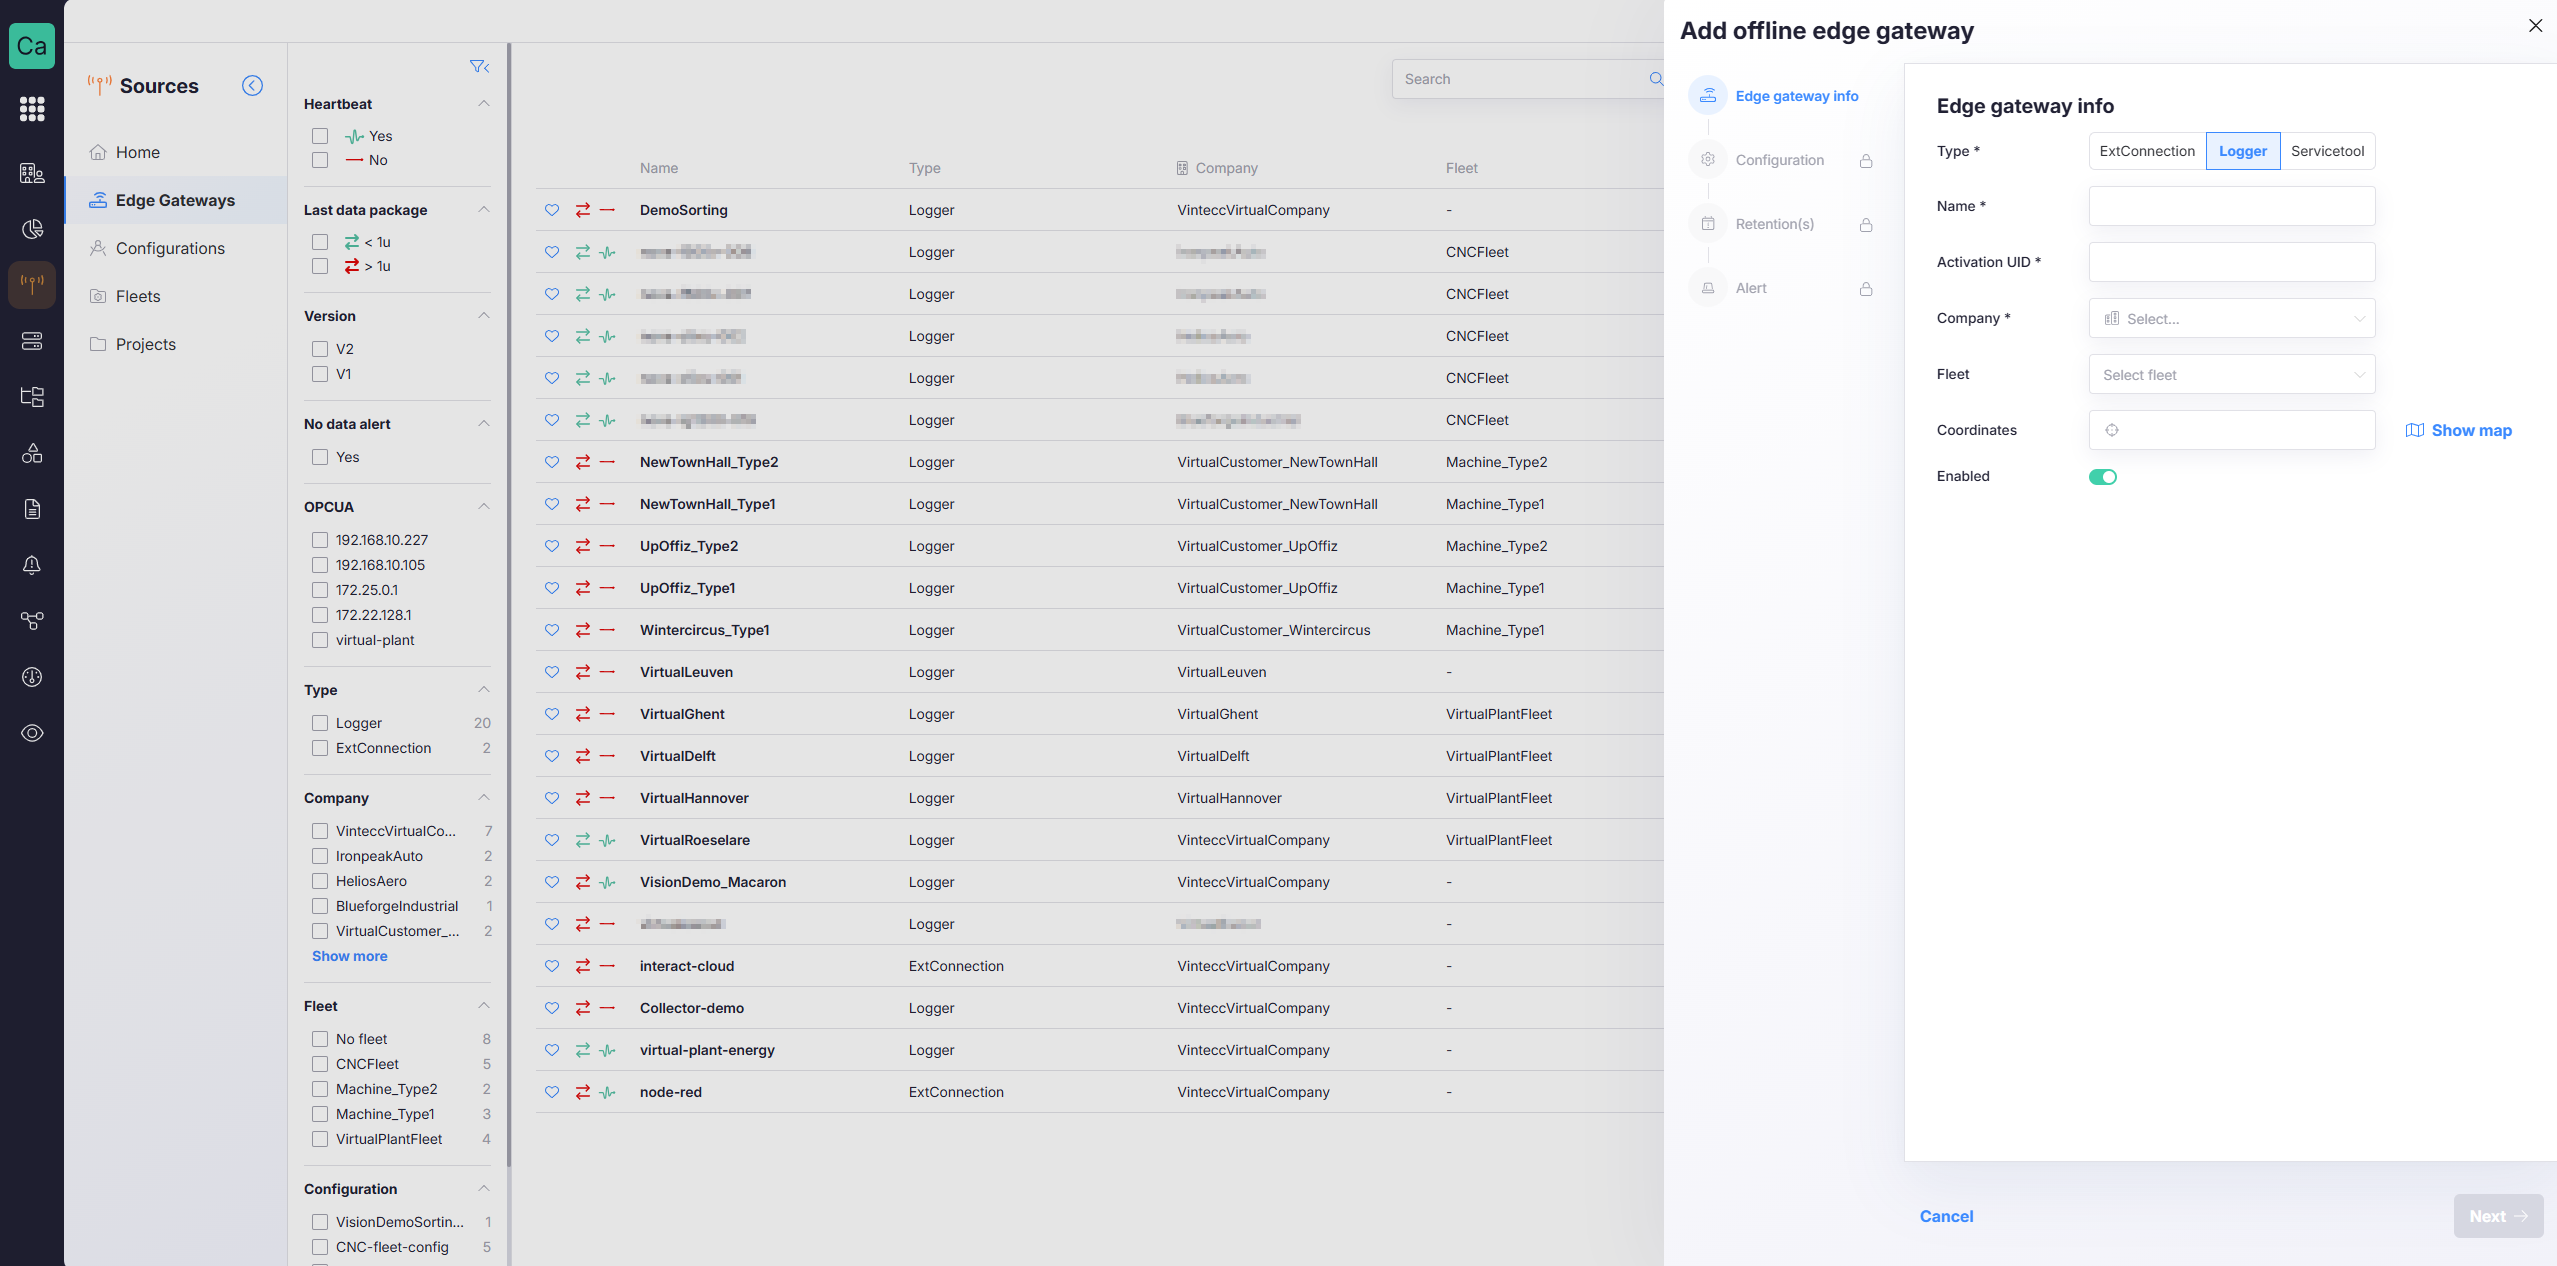Check the CNCFleet fleet filter

click(320, 1064)
